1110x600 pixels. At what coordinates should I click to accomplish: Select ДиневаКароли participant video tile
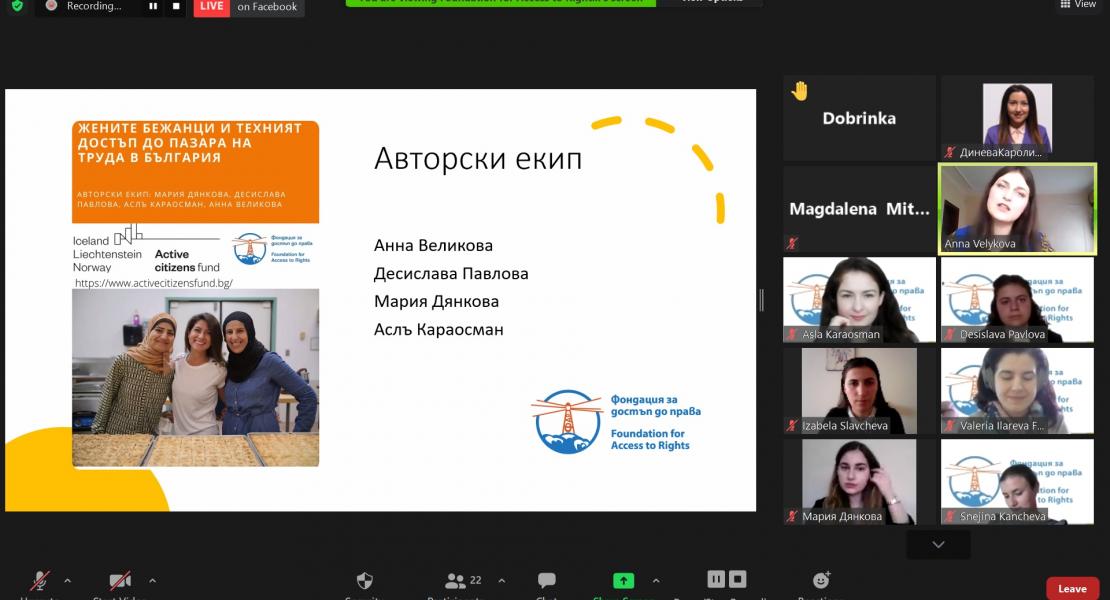tap(1017, 118)
